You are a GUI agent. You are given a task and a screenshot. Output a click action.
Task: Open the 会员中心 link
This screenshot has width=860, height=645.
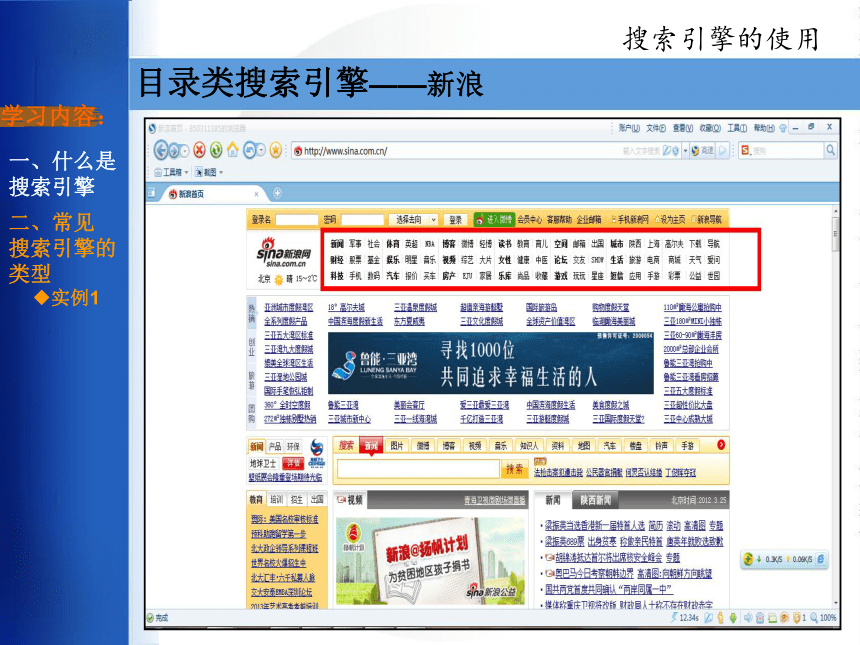click(x=529, y=219)
